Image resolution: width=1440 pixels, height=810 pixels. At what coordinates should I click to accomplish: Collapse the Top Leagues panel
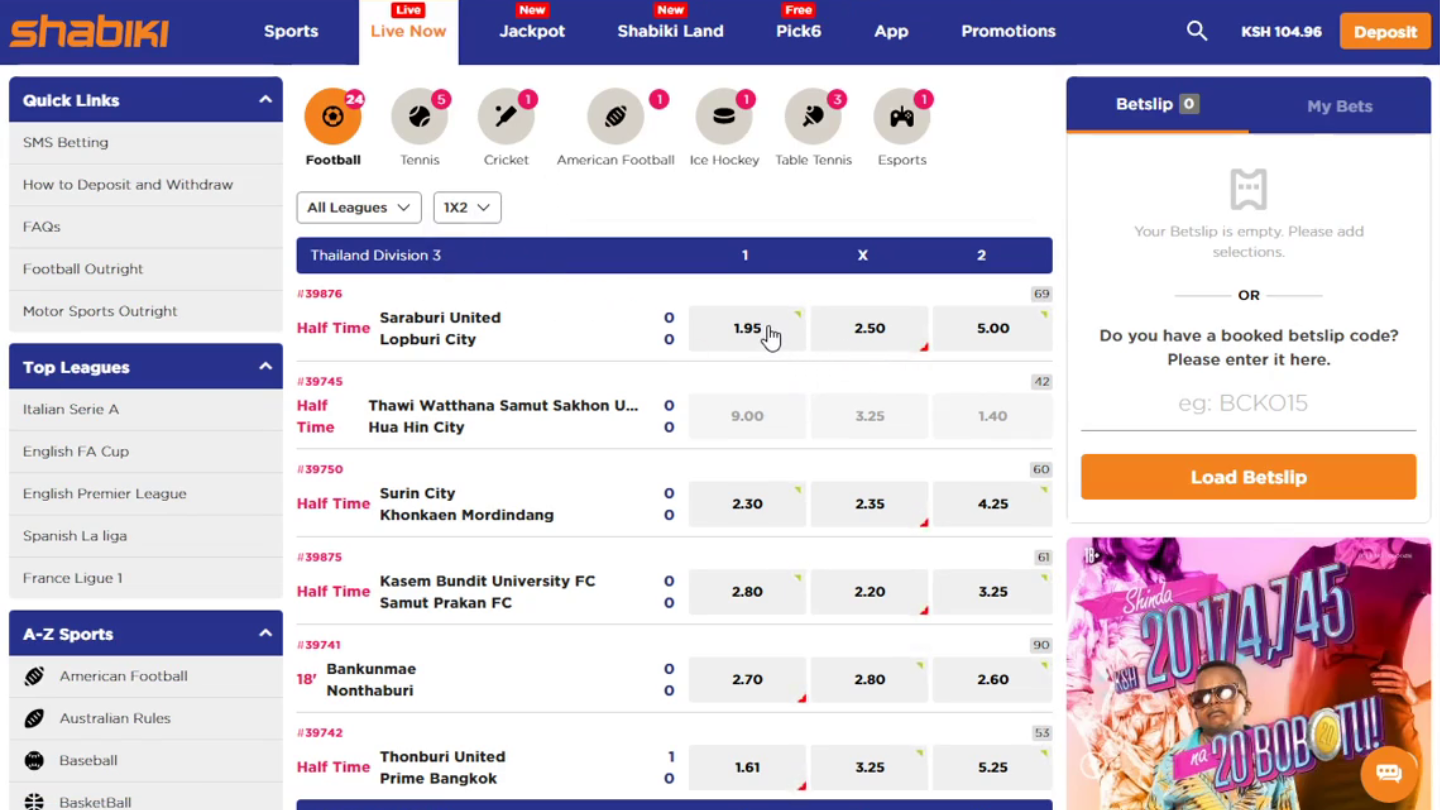[265, 367]
